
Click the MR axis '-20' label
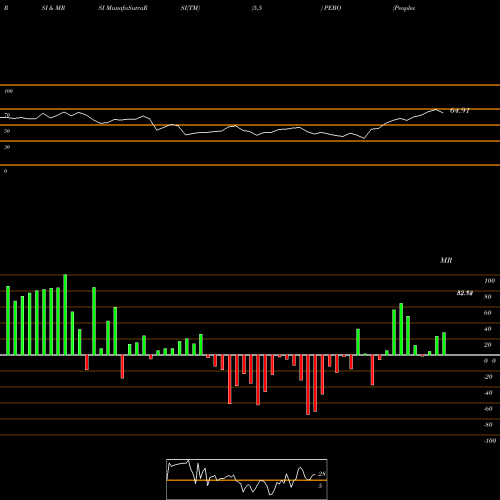pyautogui.click(x=488, y=377)
